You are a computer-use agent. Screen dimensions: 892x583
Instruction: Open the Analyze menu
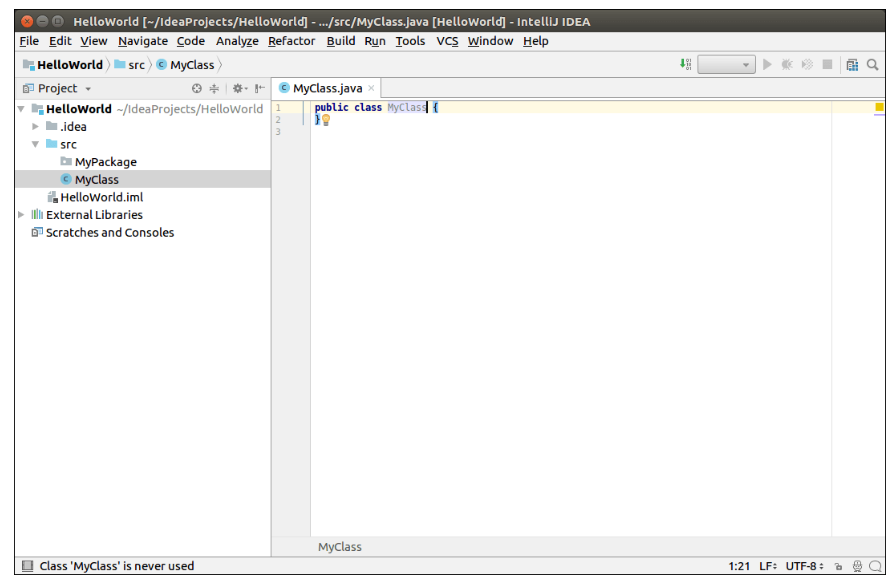[237, 41]
